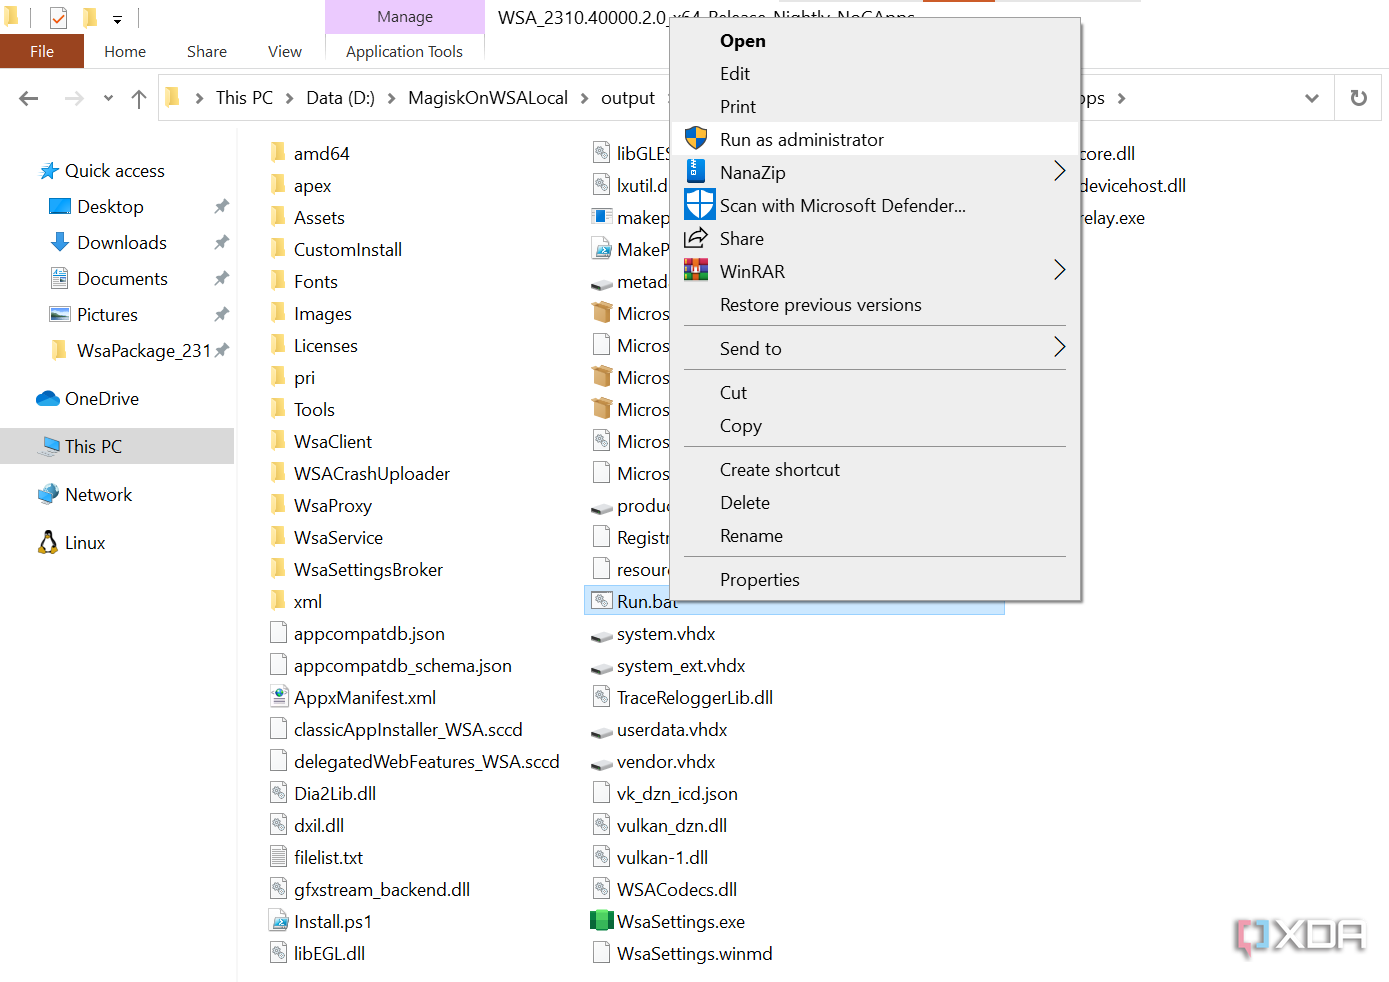Click the AppxManifest.xml file icon
The height and width of the screenshot is (982, 1389).
[x=279, y=697]
